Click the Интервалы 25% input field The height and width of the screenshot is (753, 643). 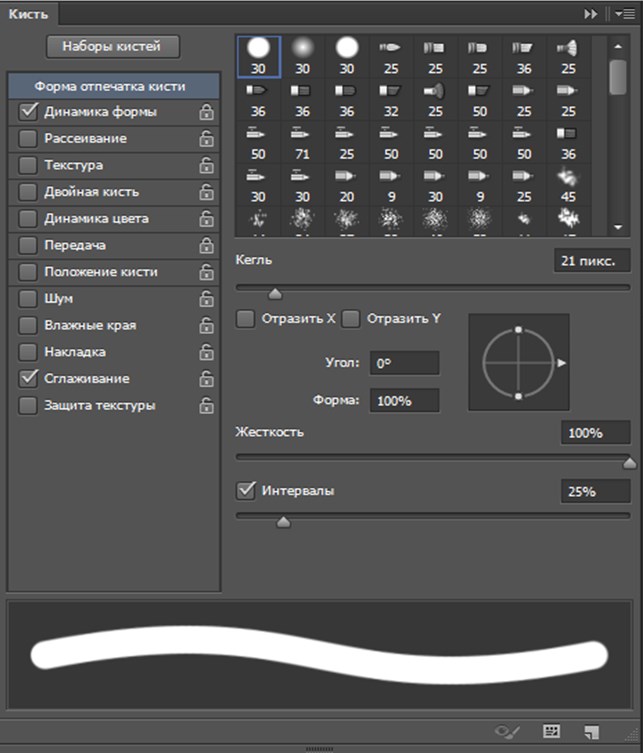click(x=595, y=491)
